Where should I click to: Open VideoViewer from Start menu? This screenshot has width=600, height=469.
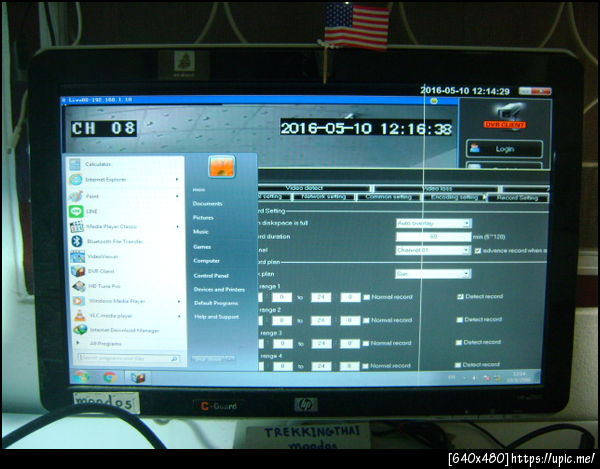(103, 256)
